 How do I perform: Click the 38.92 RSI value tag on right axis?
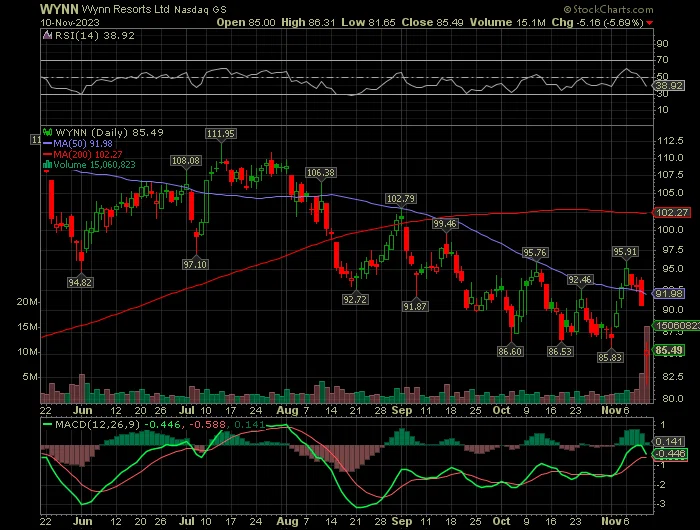pyautogui.click(x=669, y=85)
